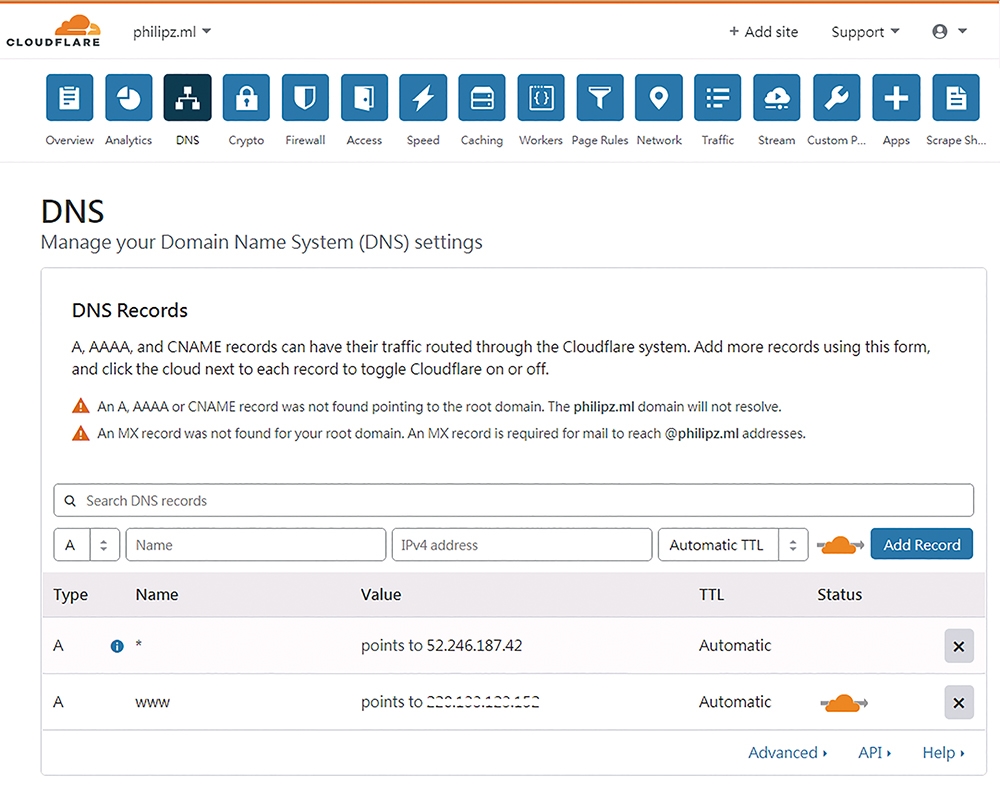
Task: Open the record type A dropdown
Action: click(87, 545)
